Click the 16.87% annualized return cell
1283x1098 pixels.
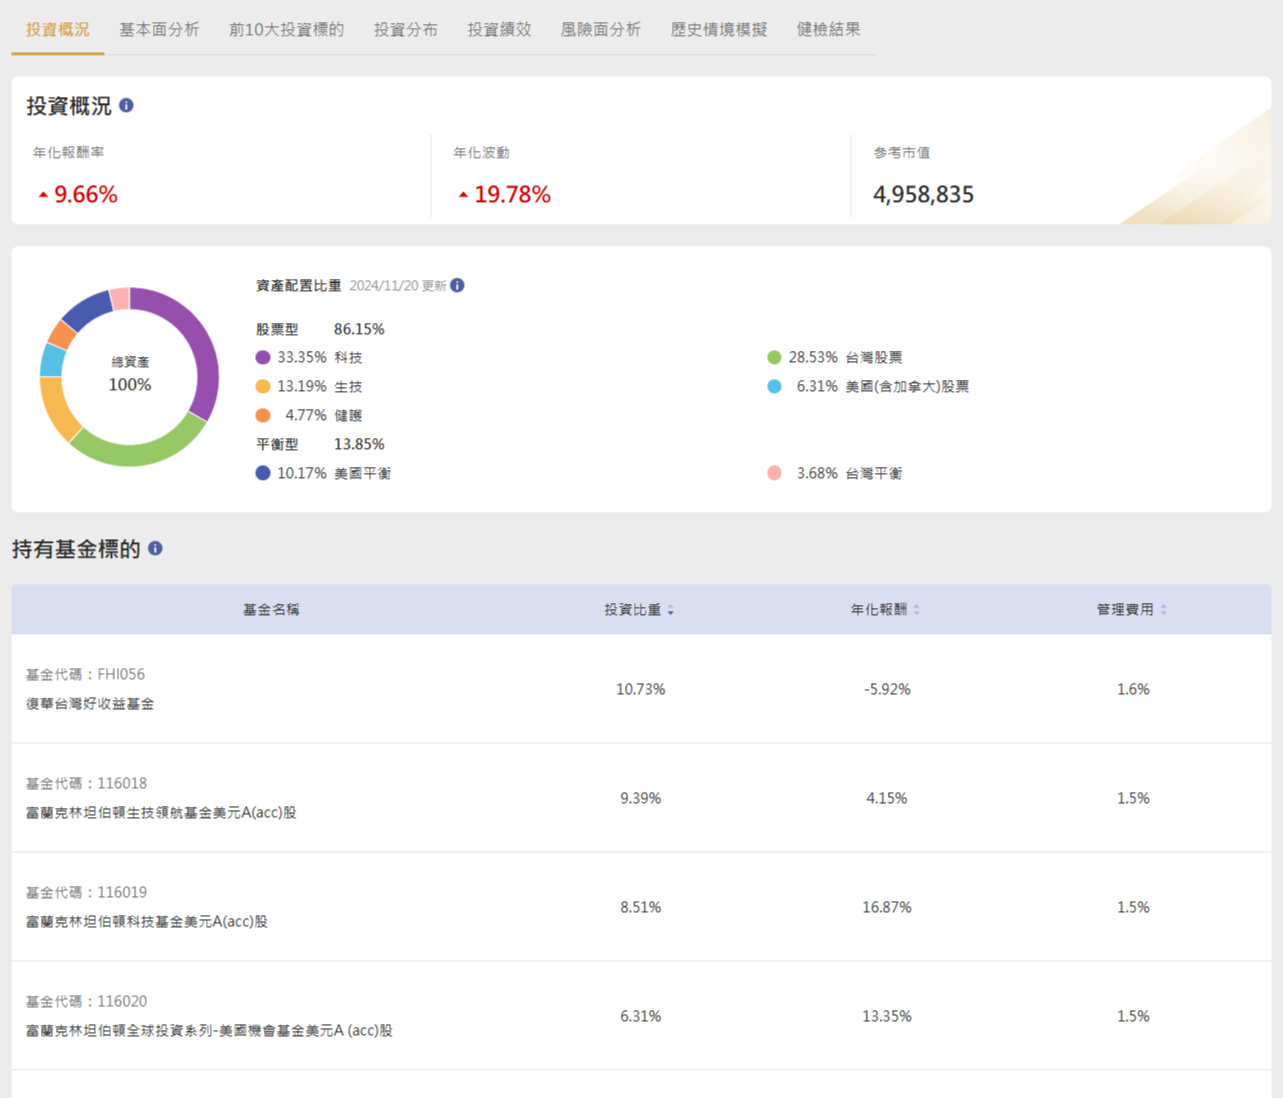point(887,907)
